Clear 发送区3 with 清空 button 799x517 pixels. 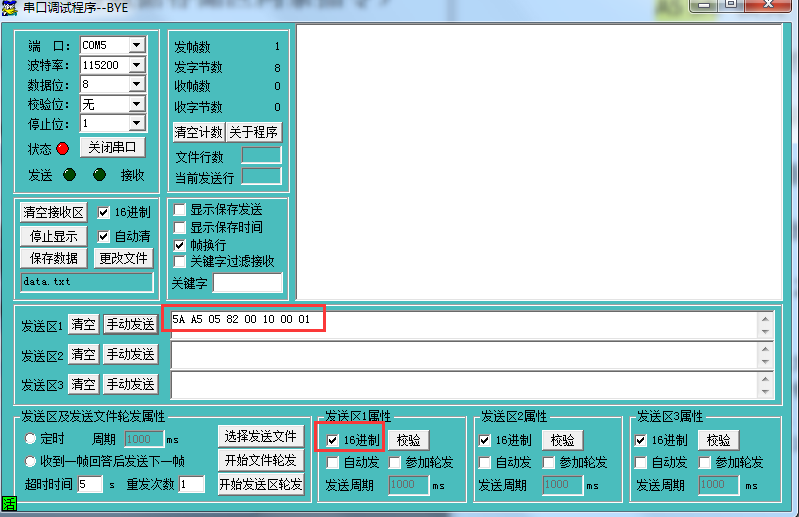click(x=83, y=384)
